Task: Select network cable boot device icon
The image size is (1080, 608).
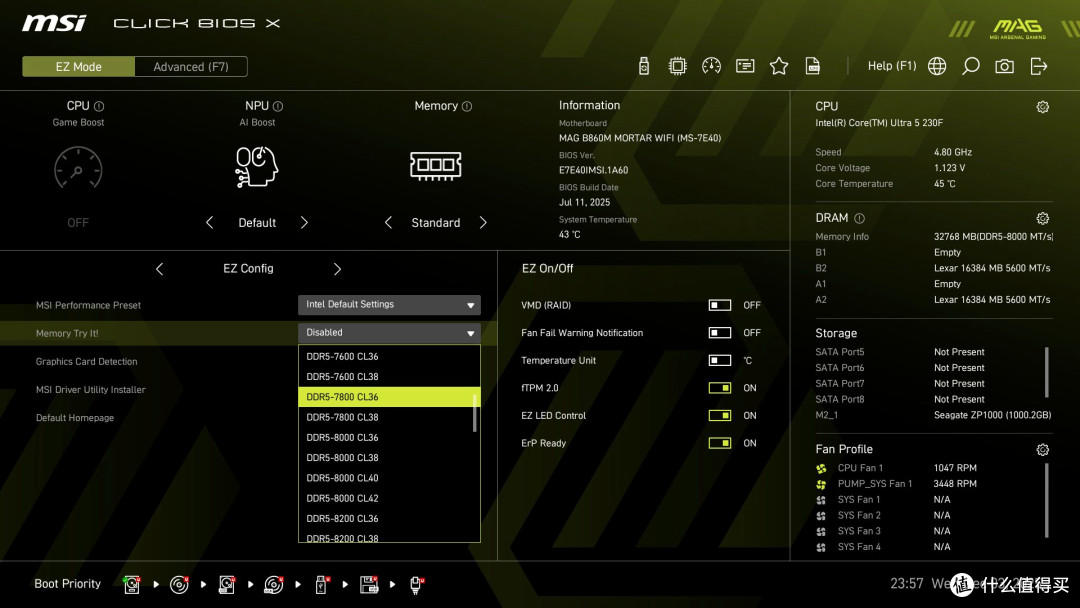Action: pos(416,585)
